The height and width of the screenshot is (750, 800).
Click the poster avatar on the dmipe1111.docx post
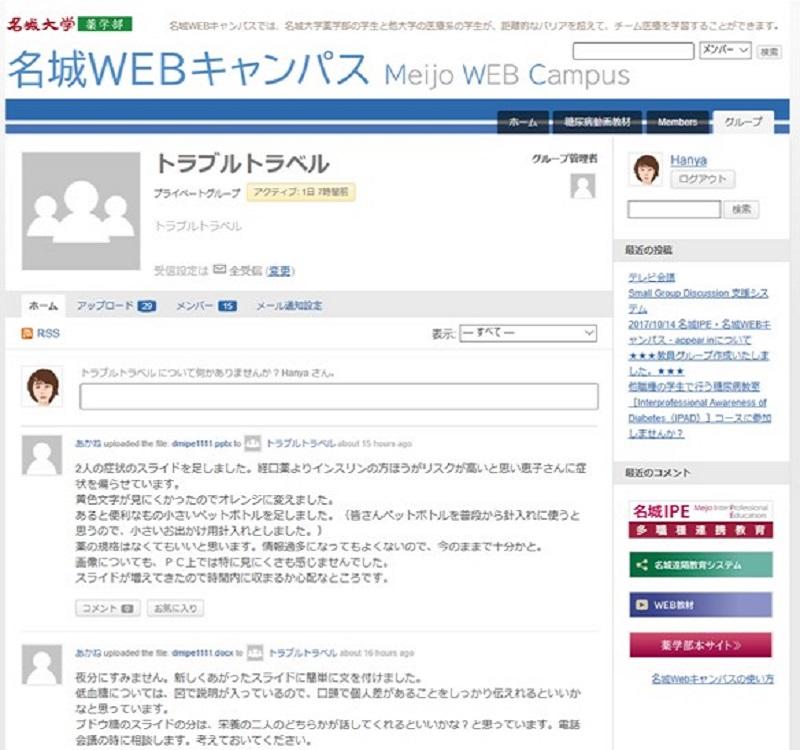pyautogui.click(x=42, y=664)
